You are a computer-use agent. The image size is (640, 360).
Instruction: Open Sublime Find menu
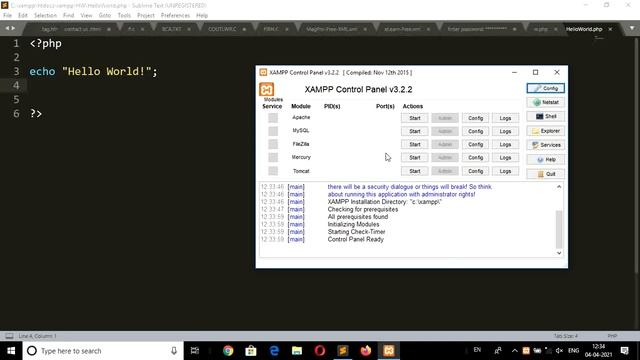coord(68,16)
